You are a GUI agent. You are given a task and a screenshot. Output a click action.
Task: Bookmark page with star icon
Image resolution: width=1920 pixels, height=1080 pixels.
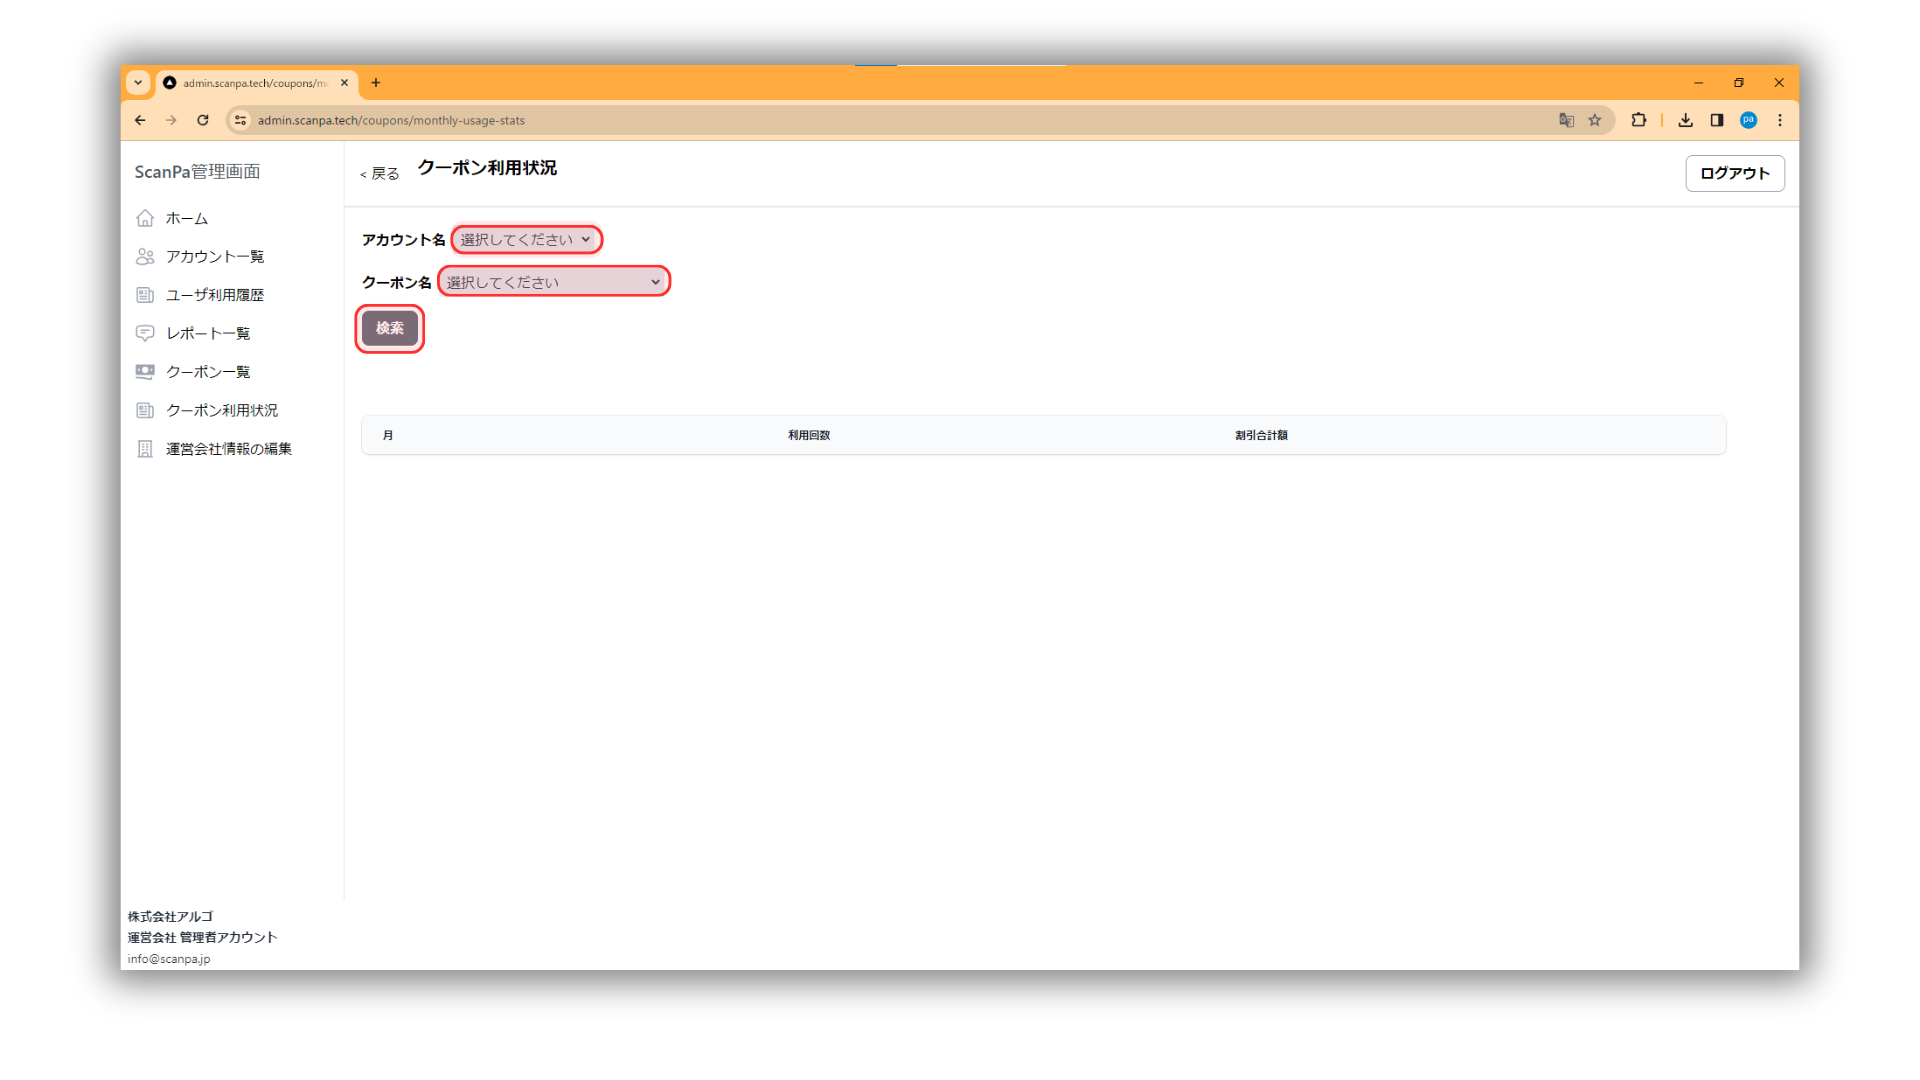1595,120
